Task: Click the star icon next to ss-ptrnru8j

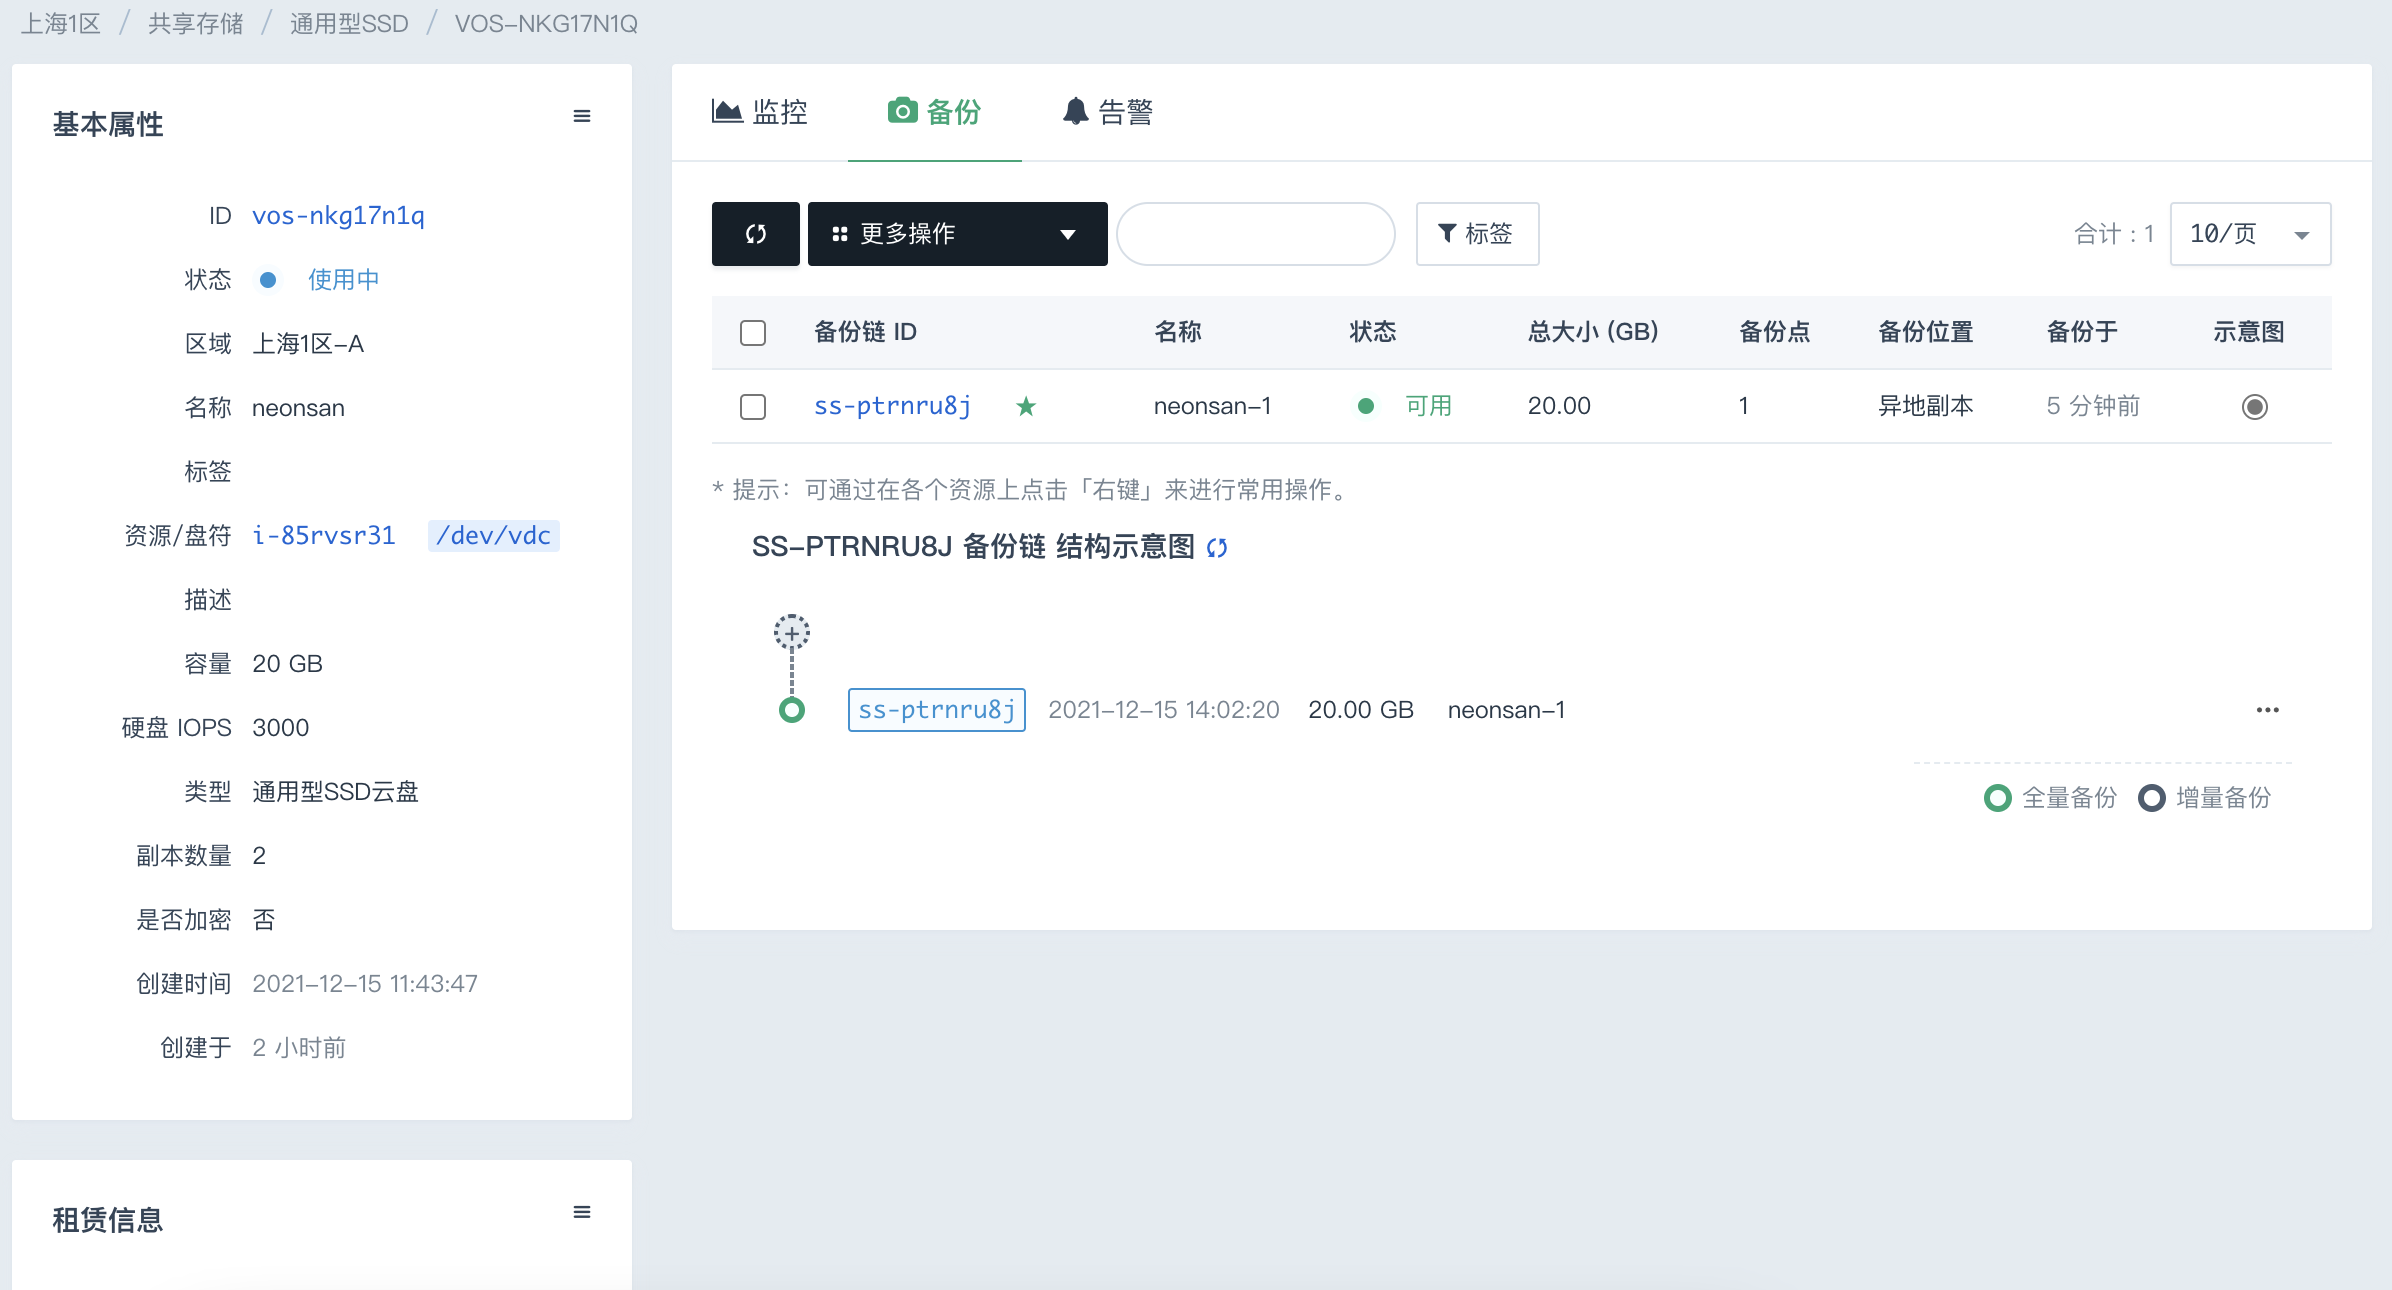Action: pos(1026,406)
